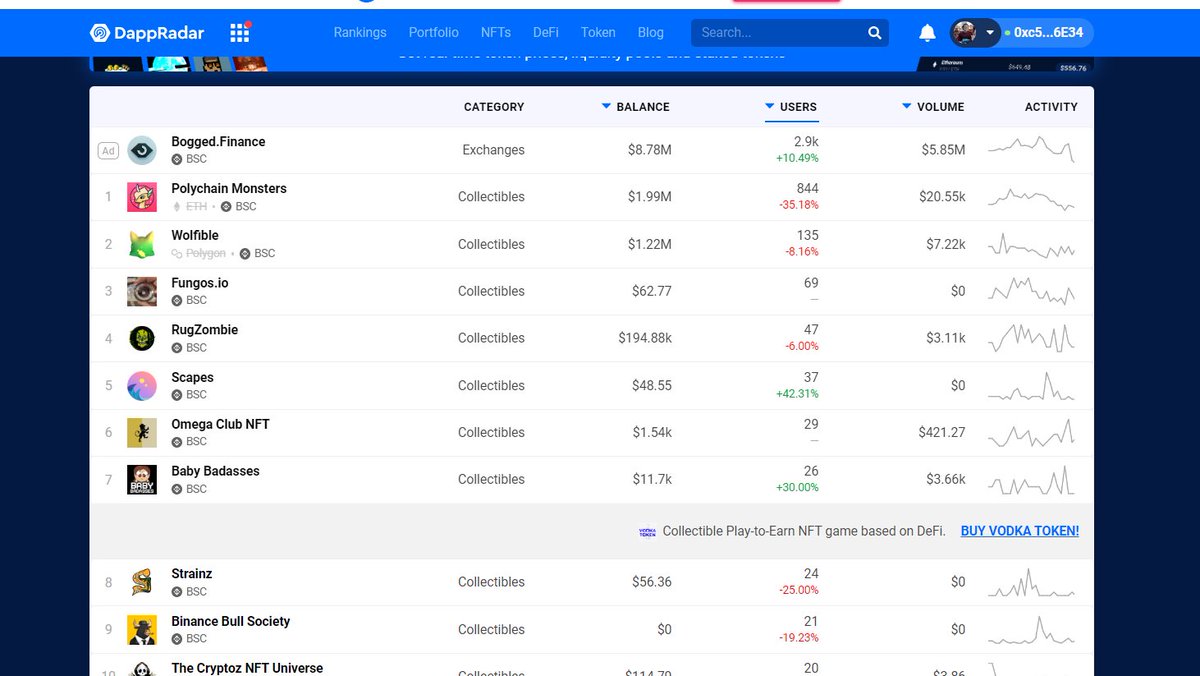1200x676 pixels.
Task: Click Omega Club NFT volume $421.27
Action: click(942, 432)
